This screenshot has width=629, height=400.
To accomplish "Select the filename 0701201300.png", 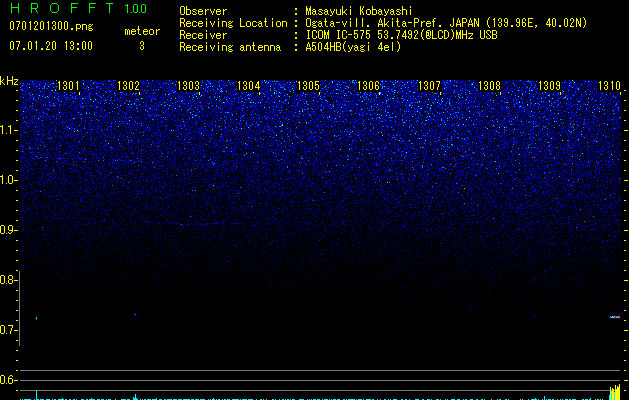I will (51, 27).
